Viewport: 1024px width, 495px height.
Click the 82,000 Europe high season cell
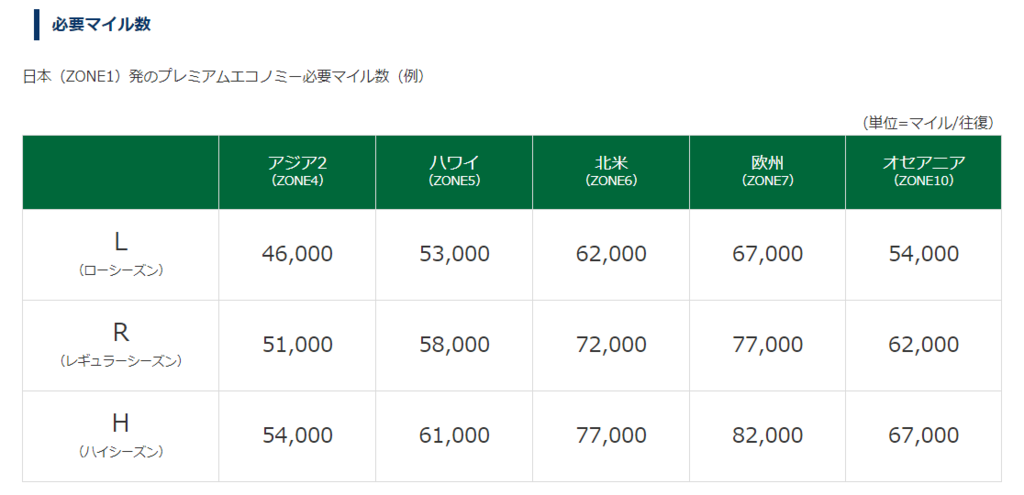(x=767, y=436)
